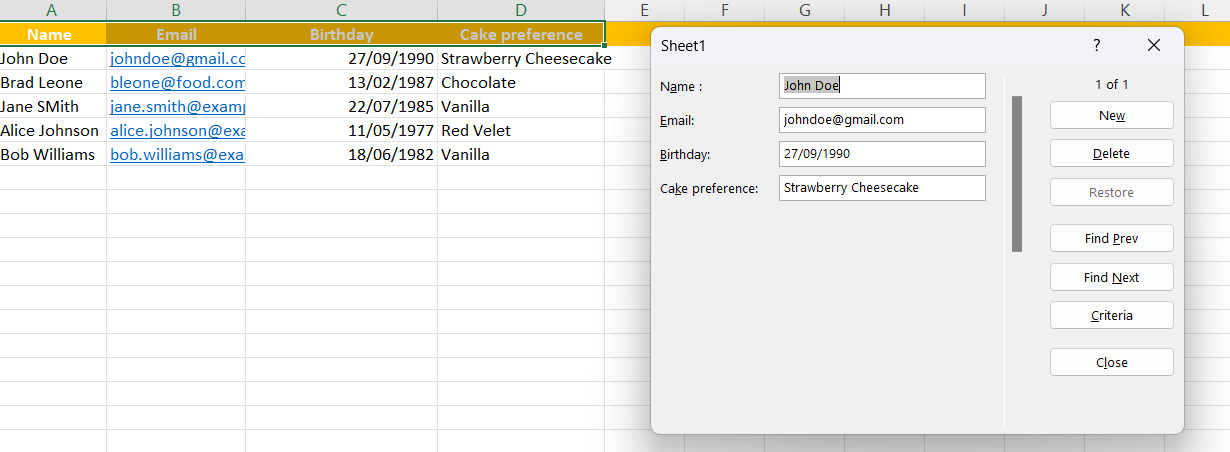
Task: Select column A header
Action: click(52, 10)
